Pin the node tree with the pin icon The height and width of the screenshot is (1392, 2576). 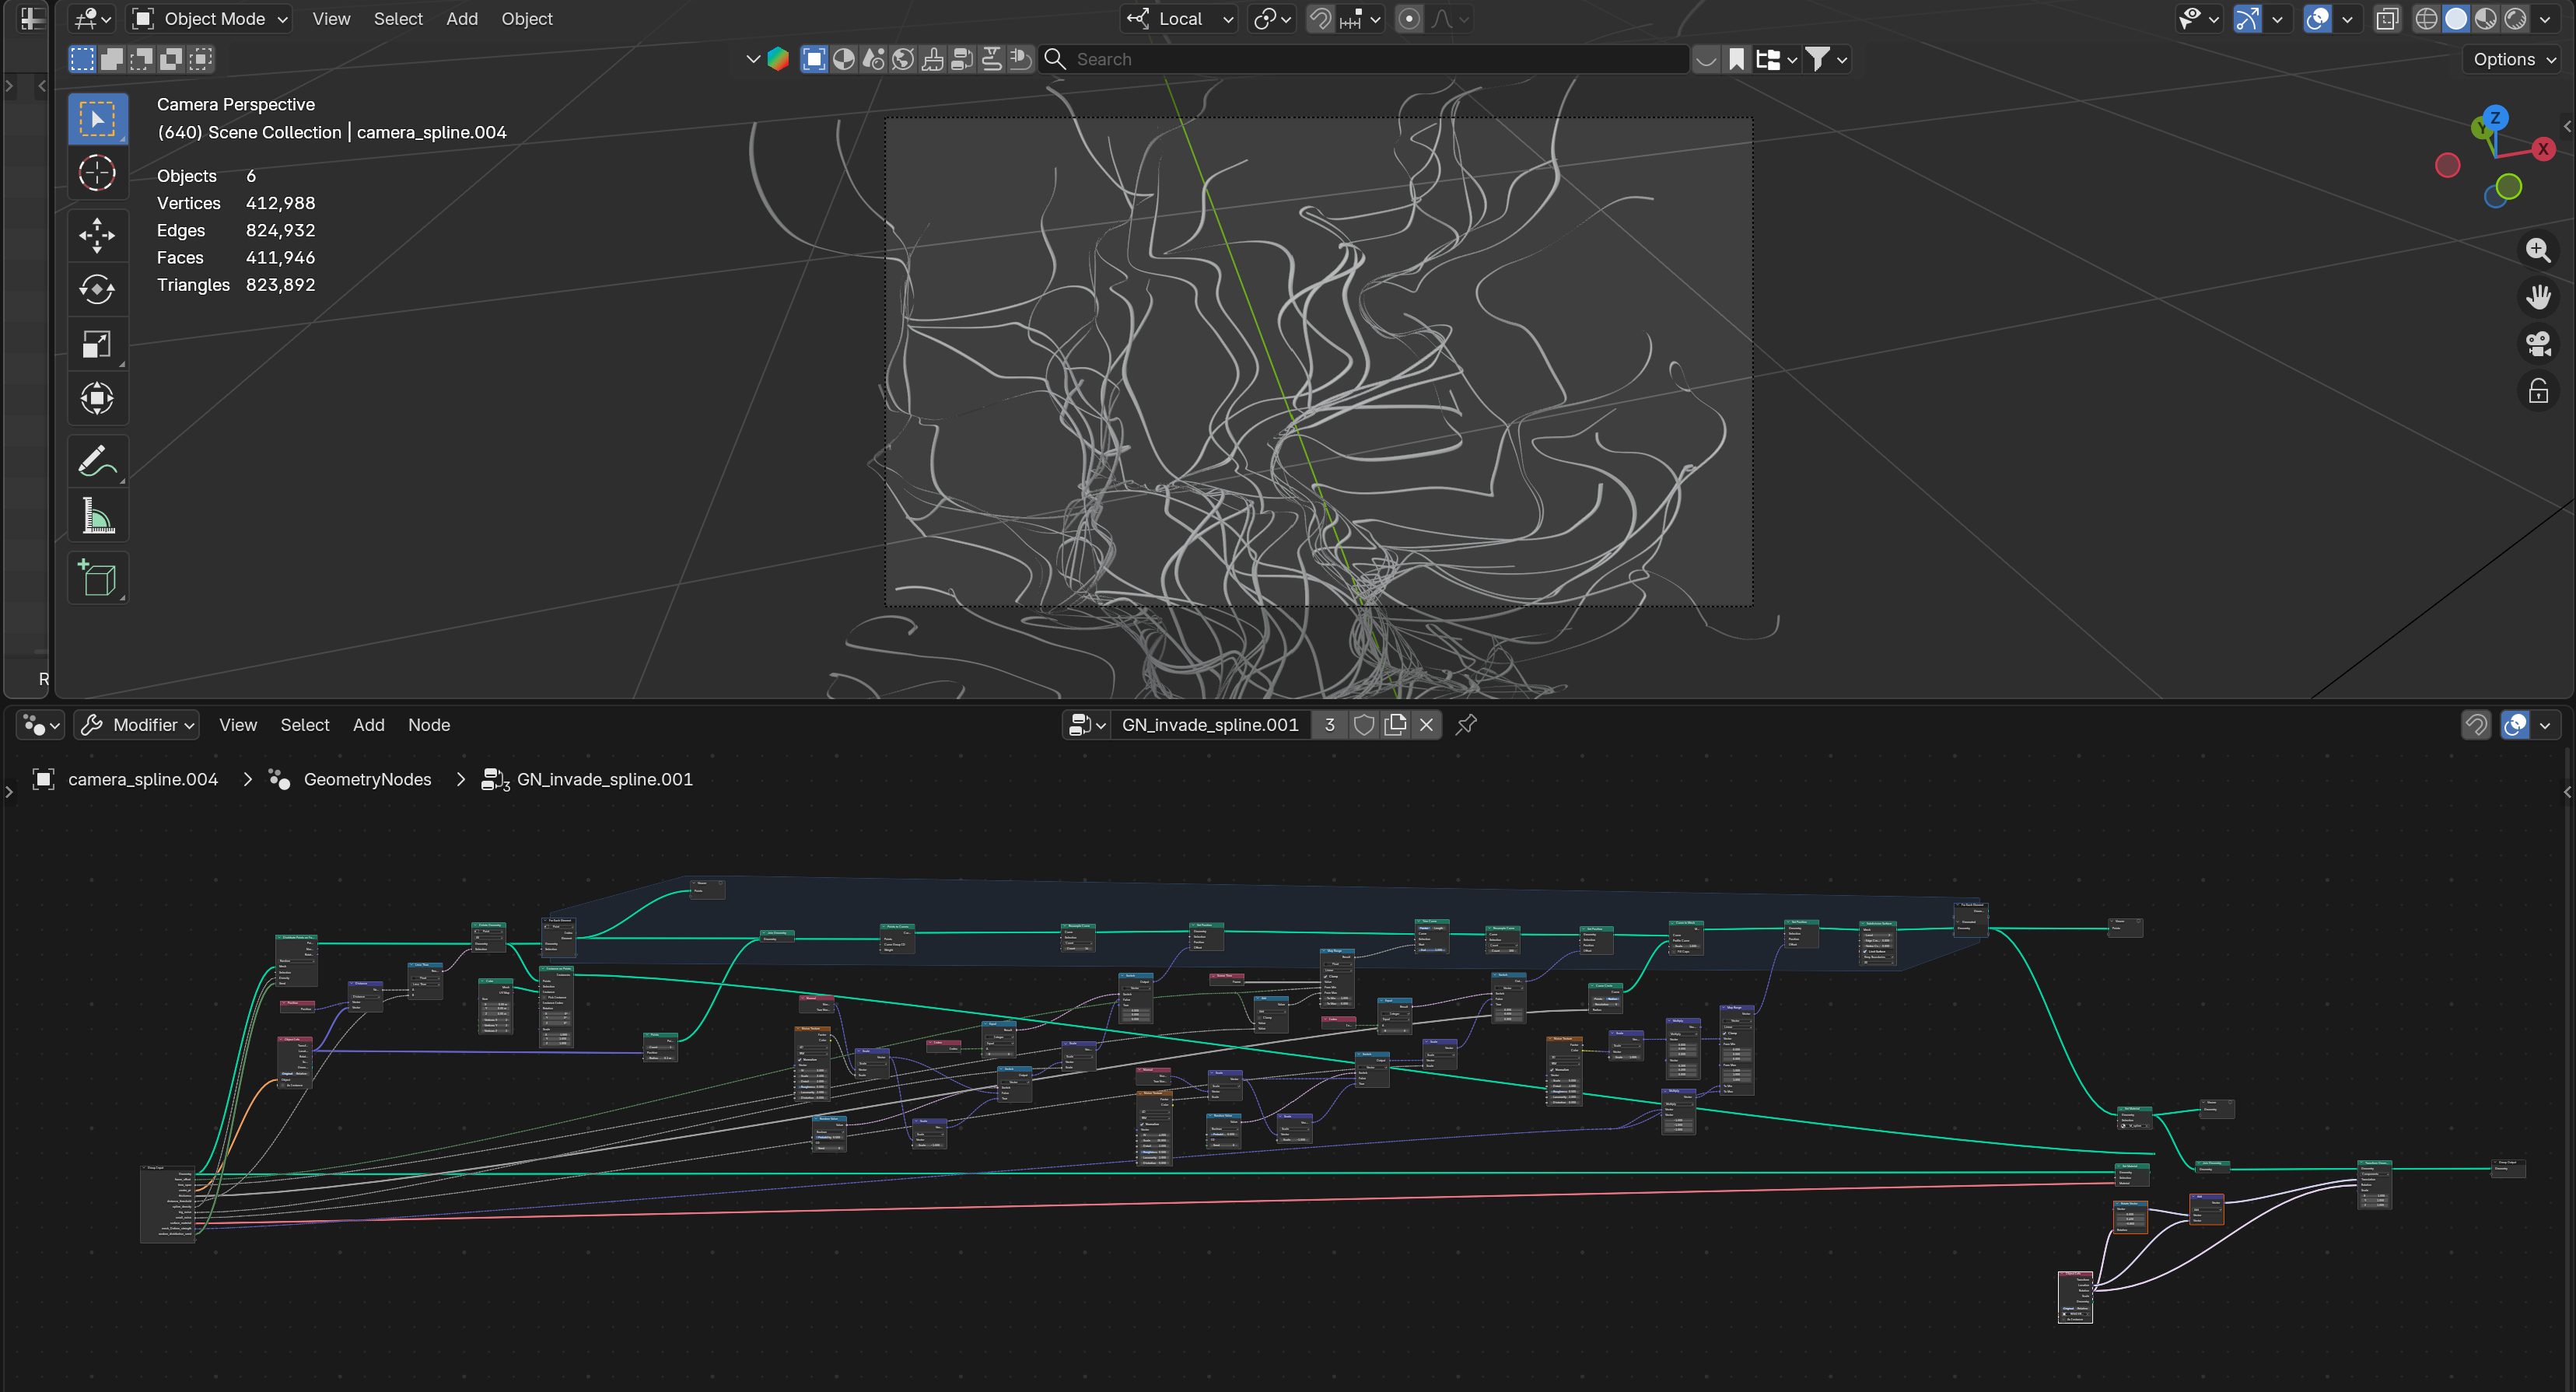point(1466,724)
